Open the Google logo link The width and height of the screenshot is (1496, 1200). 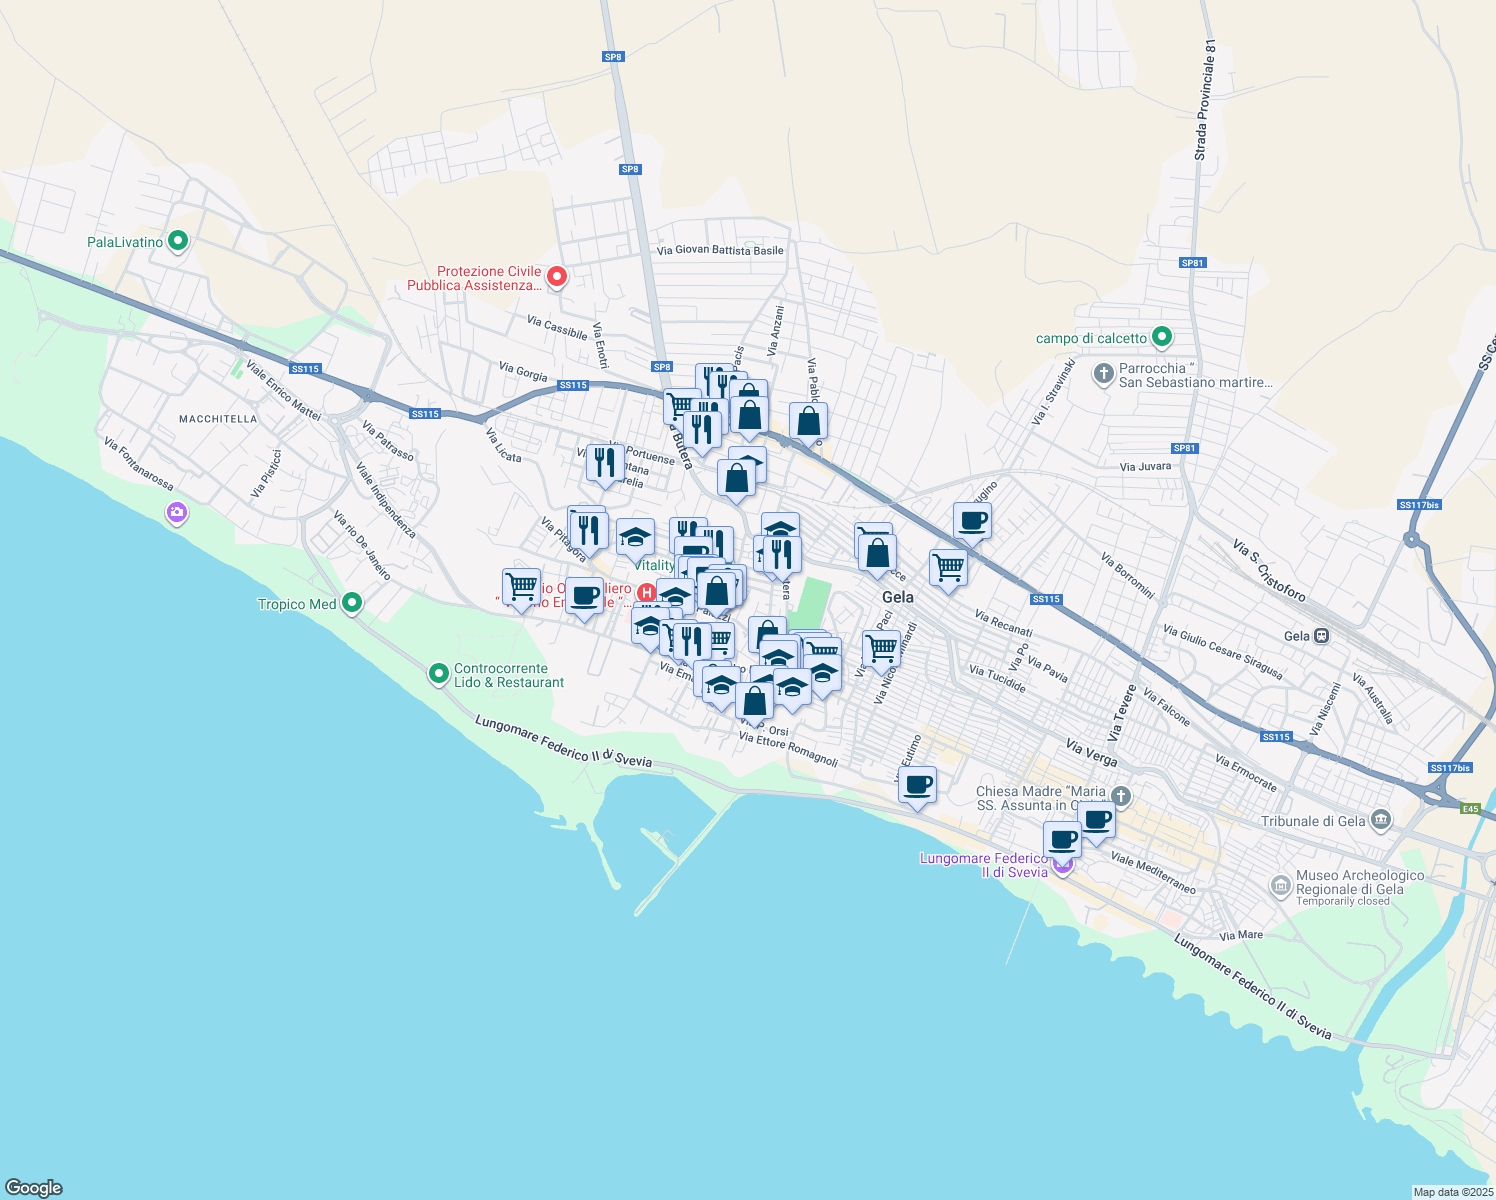[32, 1190]
